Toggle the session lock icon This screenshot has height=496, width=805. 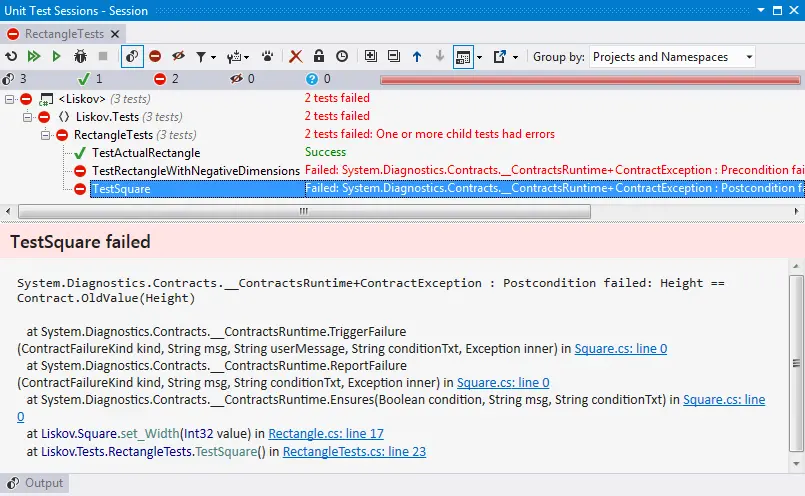point(319,56)
